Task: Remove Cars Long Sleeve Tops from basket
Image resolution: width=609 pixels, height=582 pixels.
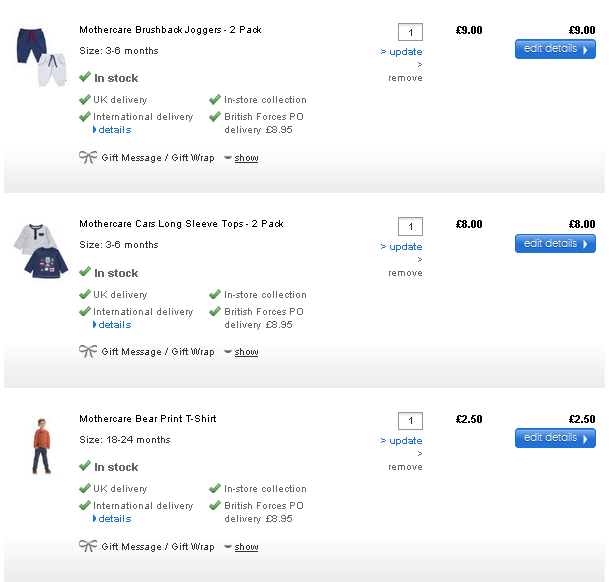Action: (405, 273)
